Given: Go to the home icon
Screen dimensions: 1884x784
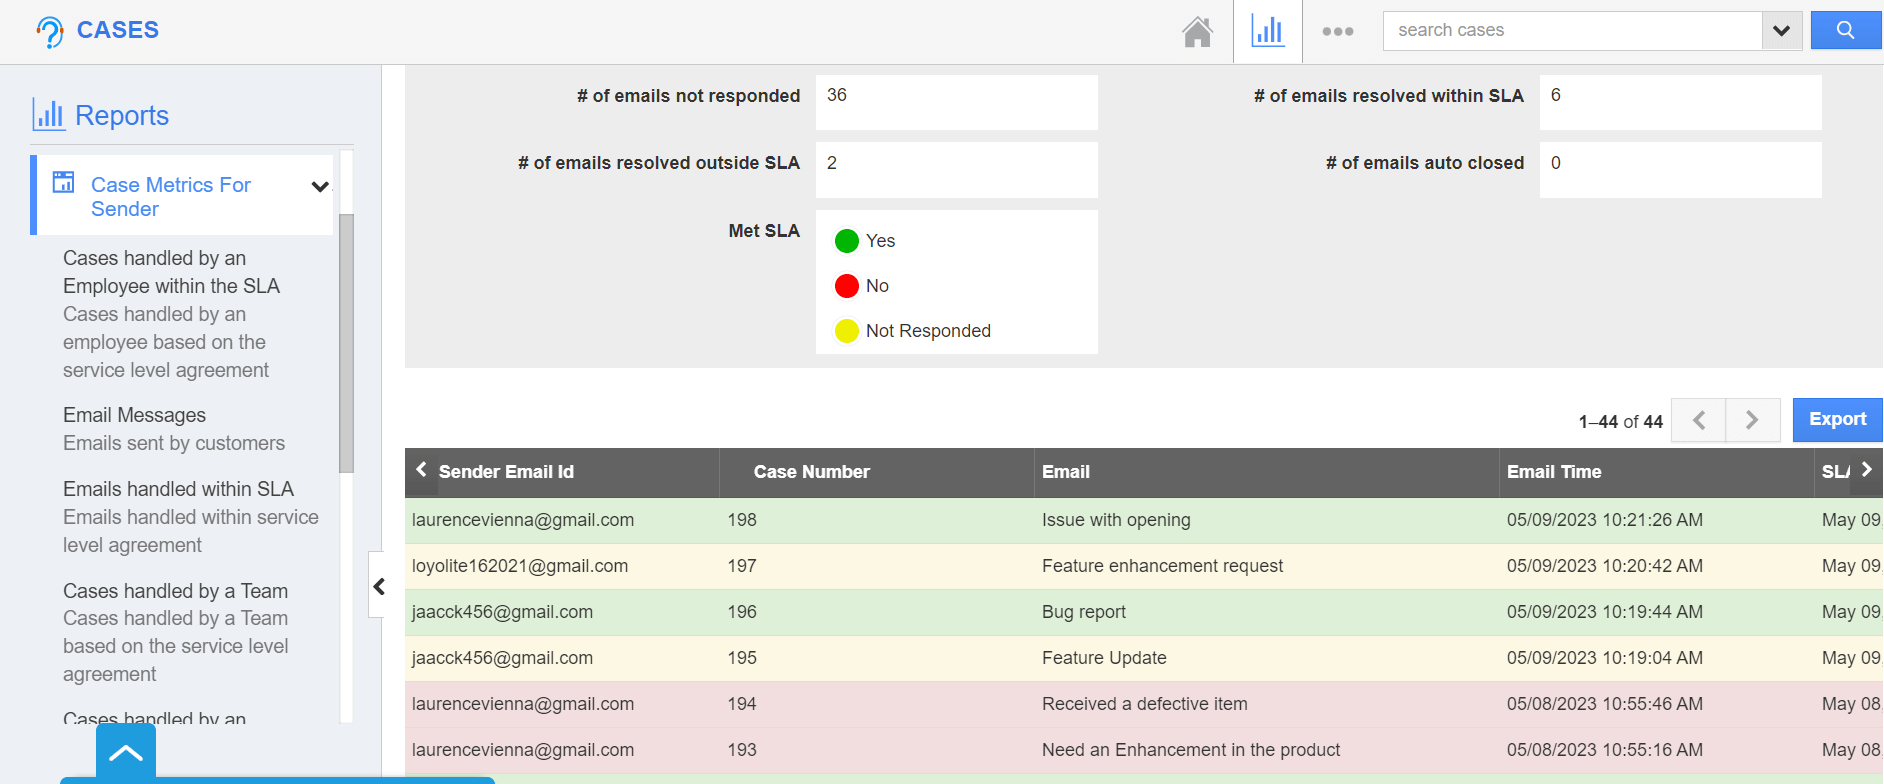Looking at the screenshot, I should point(1197,32).
